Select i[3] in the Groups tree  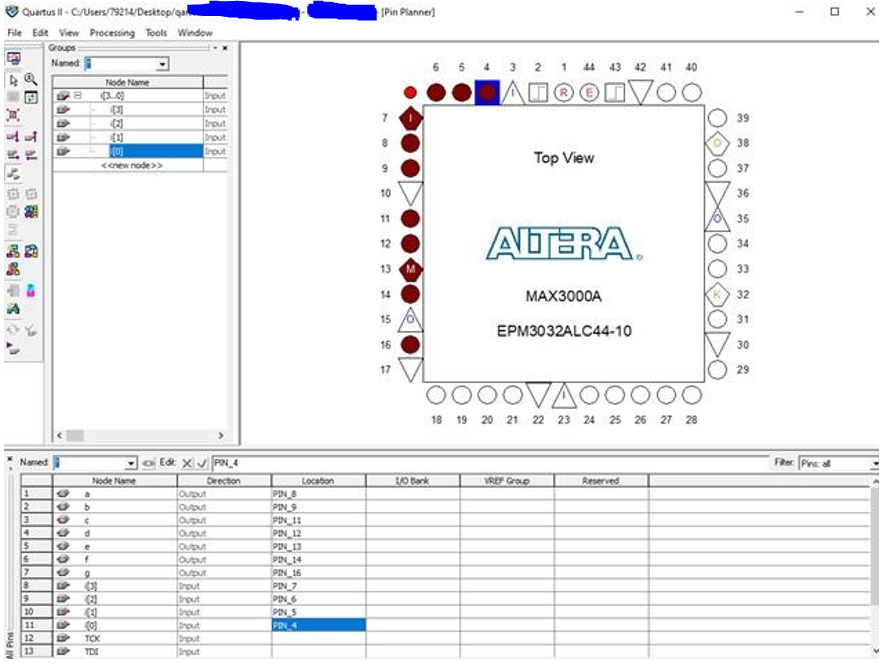pos(117,110)
